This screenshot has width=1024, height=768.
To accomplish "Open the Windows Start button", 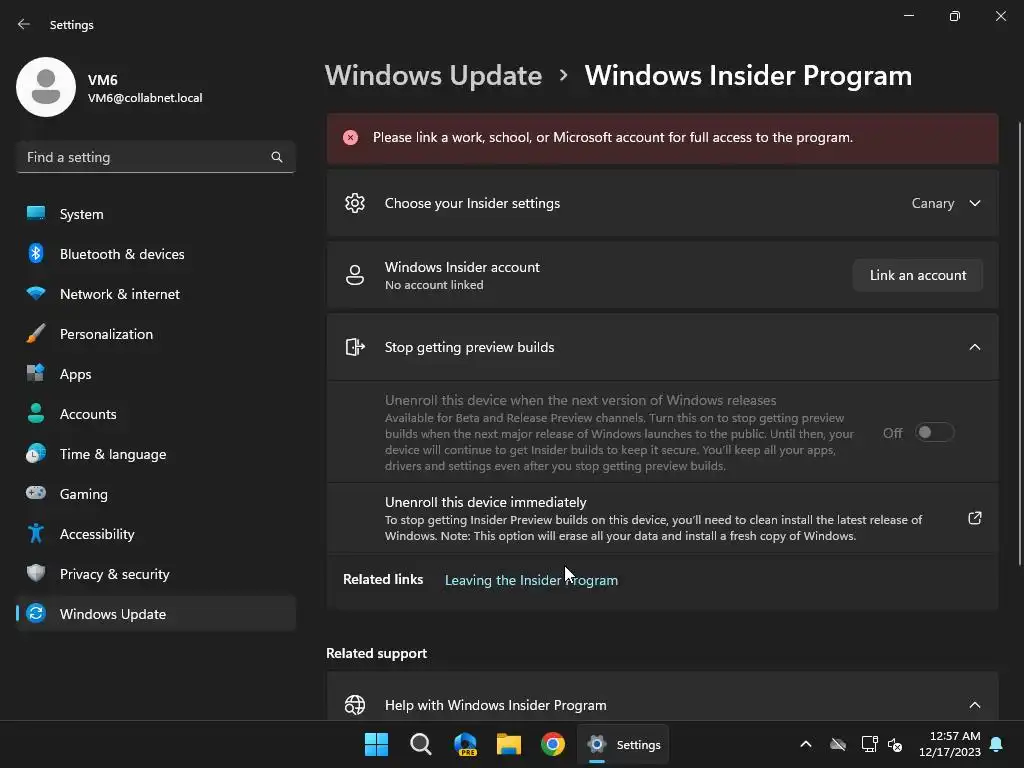I will coord(376,744).
